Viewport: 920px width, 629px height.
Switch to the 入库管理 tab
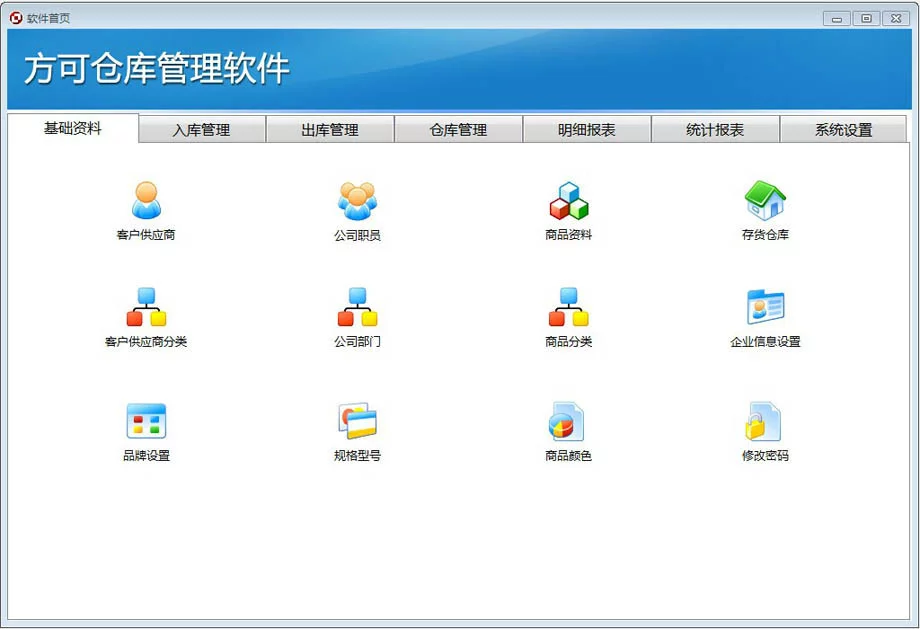[201, 130]
